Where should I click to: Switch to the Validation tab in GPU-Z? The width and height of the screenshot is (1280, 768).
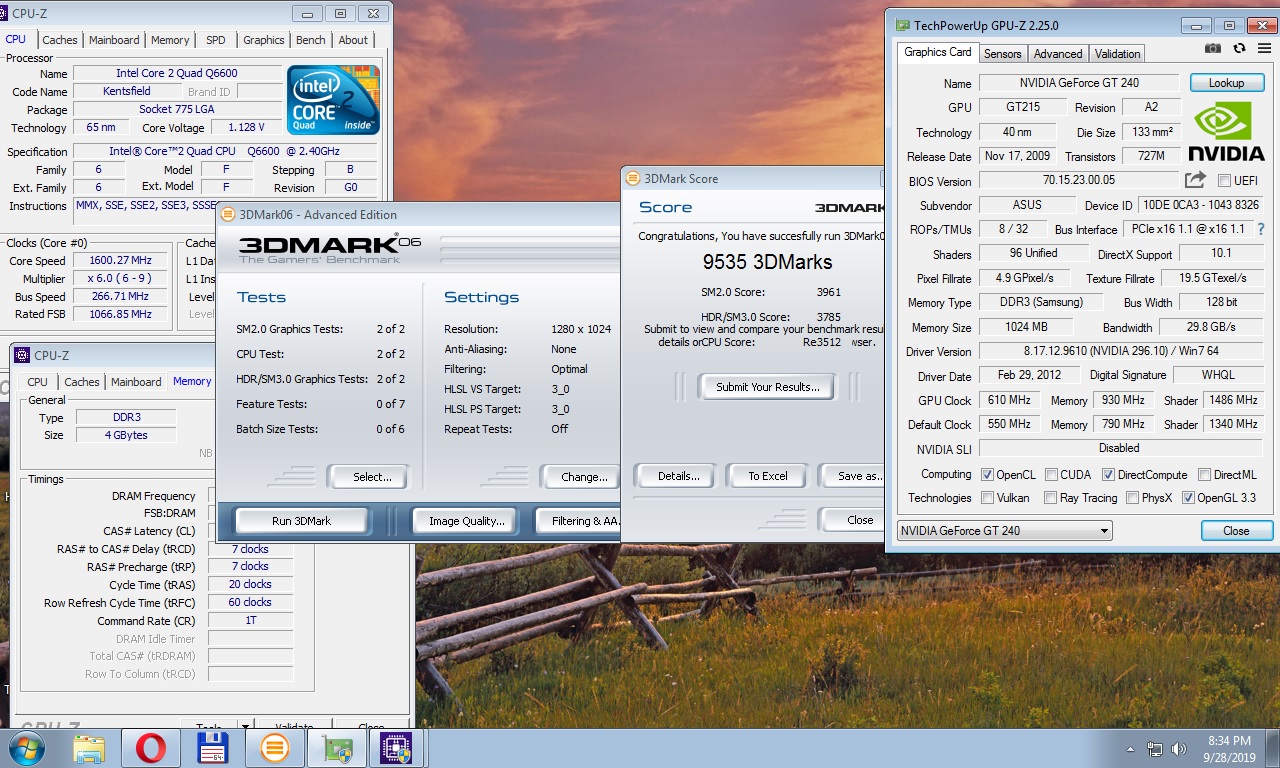coord(1117,54)
